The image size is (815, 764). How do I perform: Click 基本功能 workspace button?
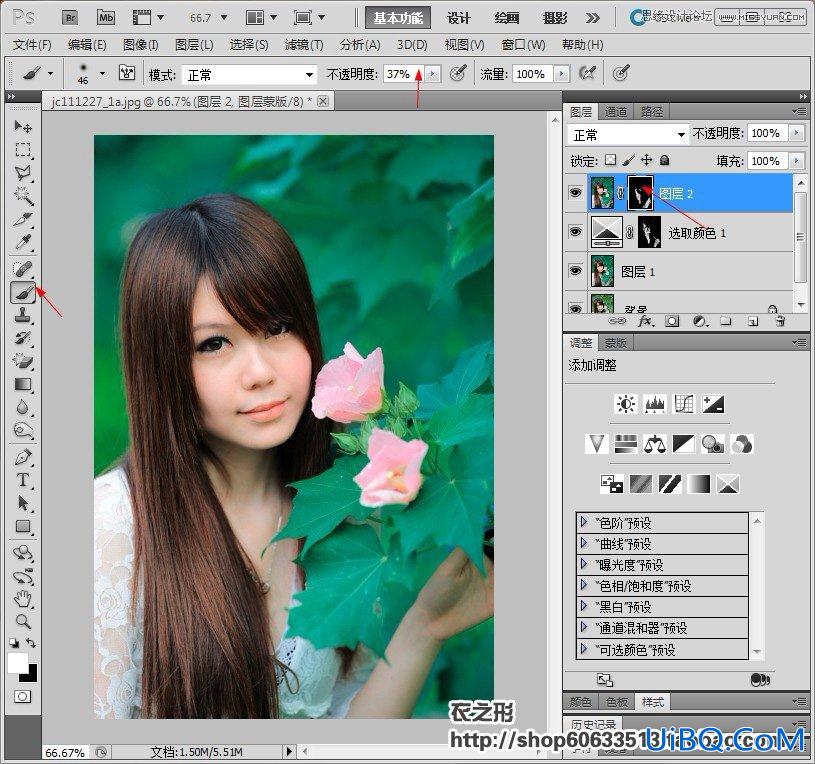tap(398, 18)
